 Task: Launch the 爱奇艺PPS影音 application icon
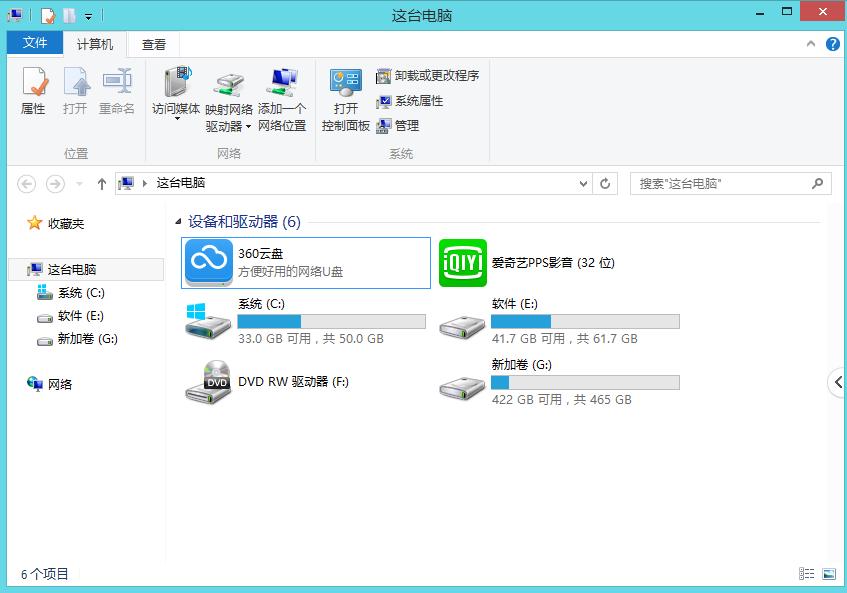462,263
